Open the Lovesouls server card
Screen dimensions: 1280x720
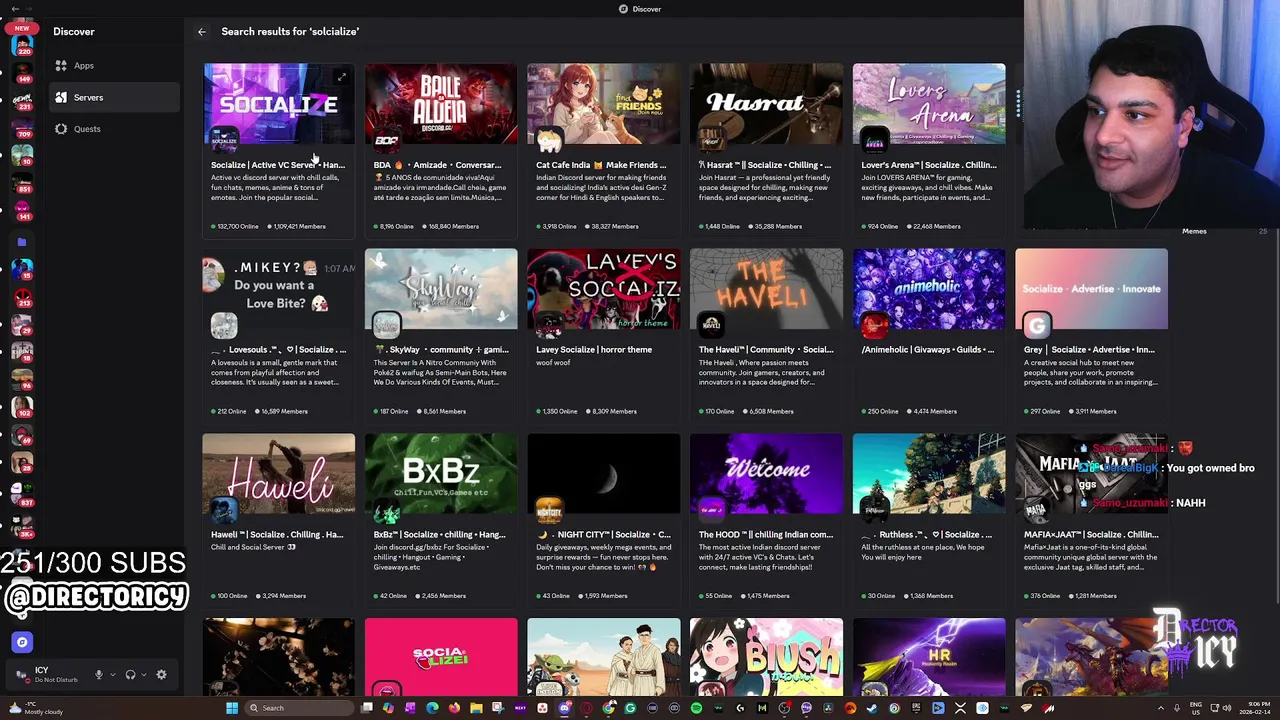tap(278, 334)
